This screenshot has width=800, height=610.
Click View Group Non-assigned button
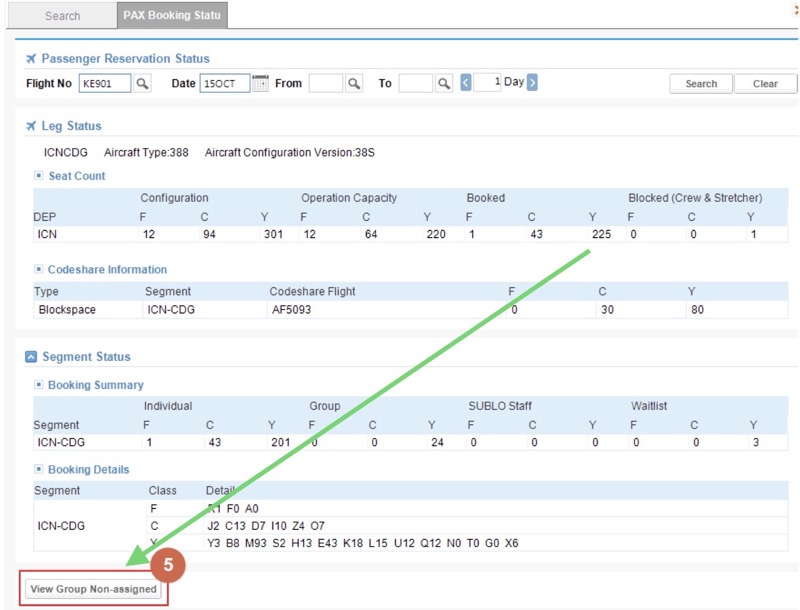coord(94,589)
